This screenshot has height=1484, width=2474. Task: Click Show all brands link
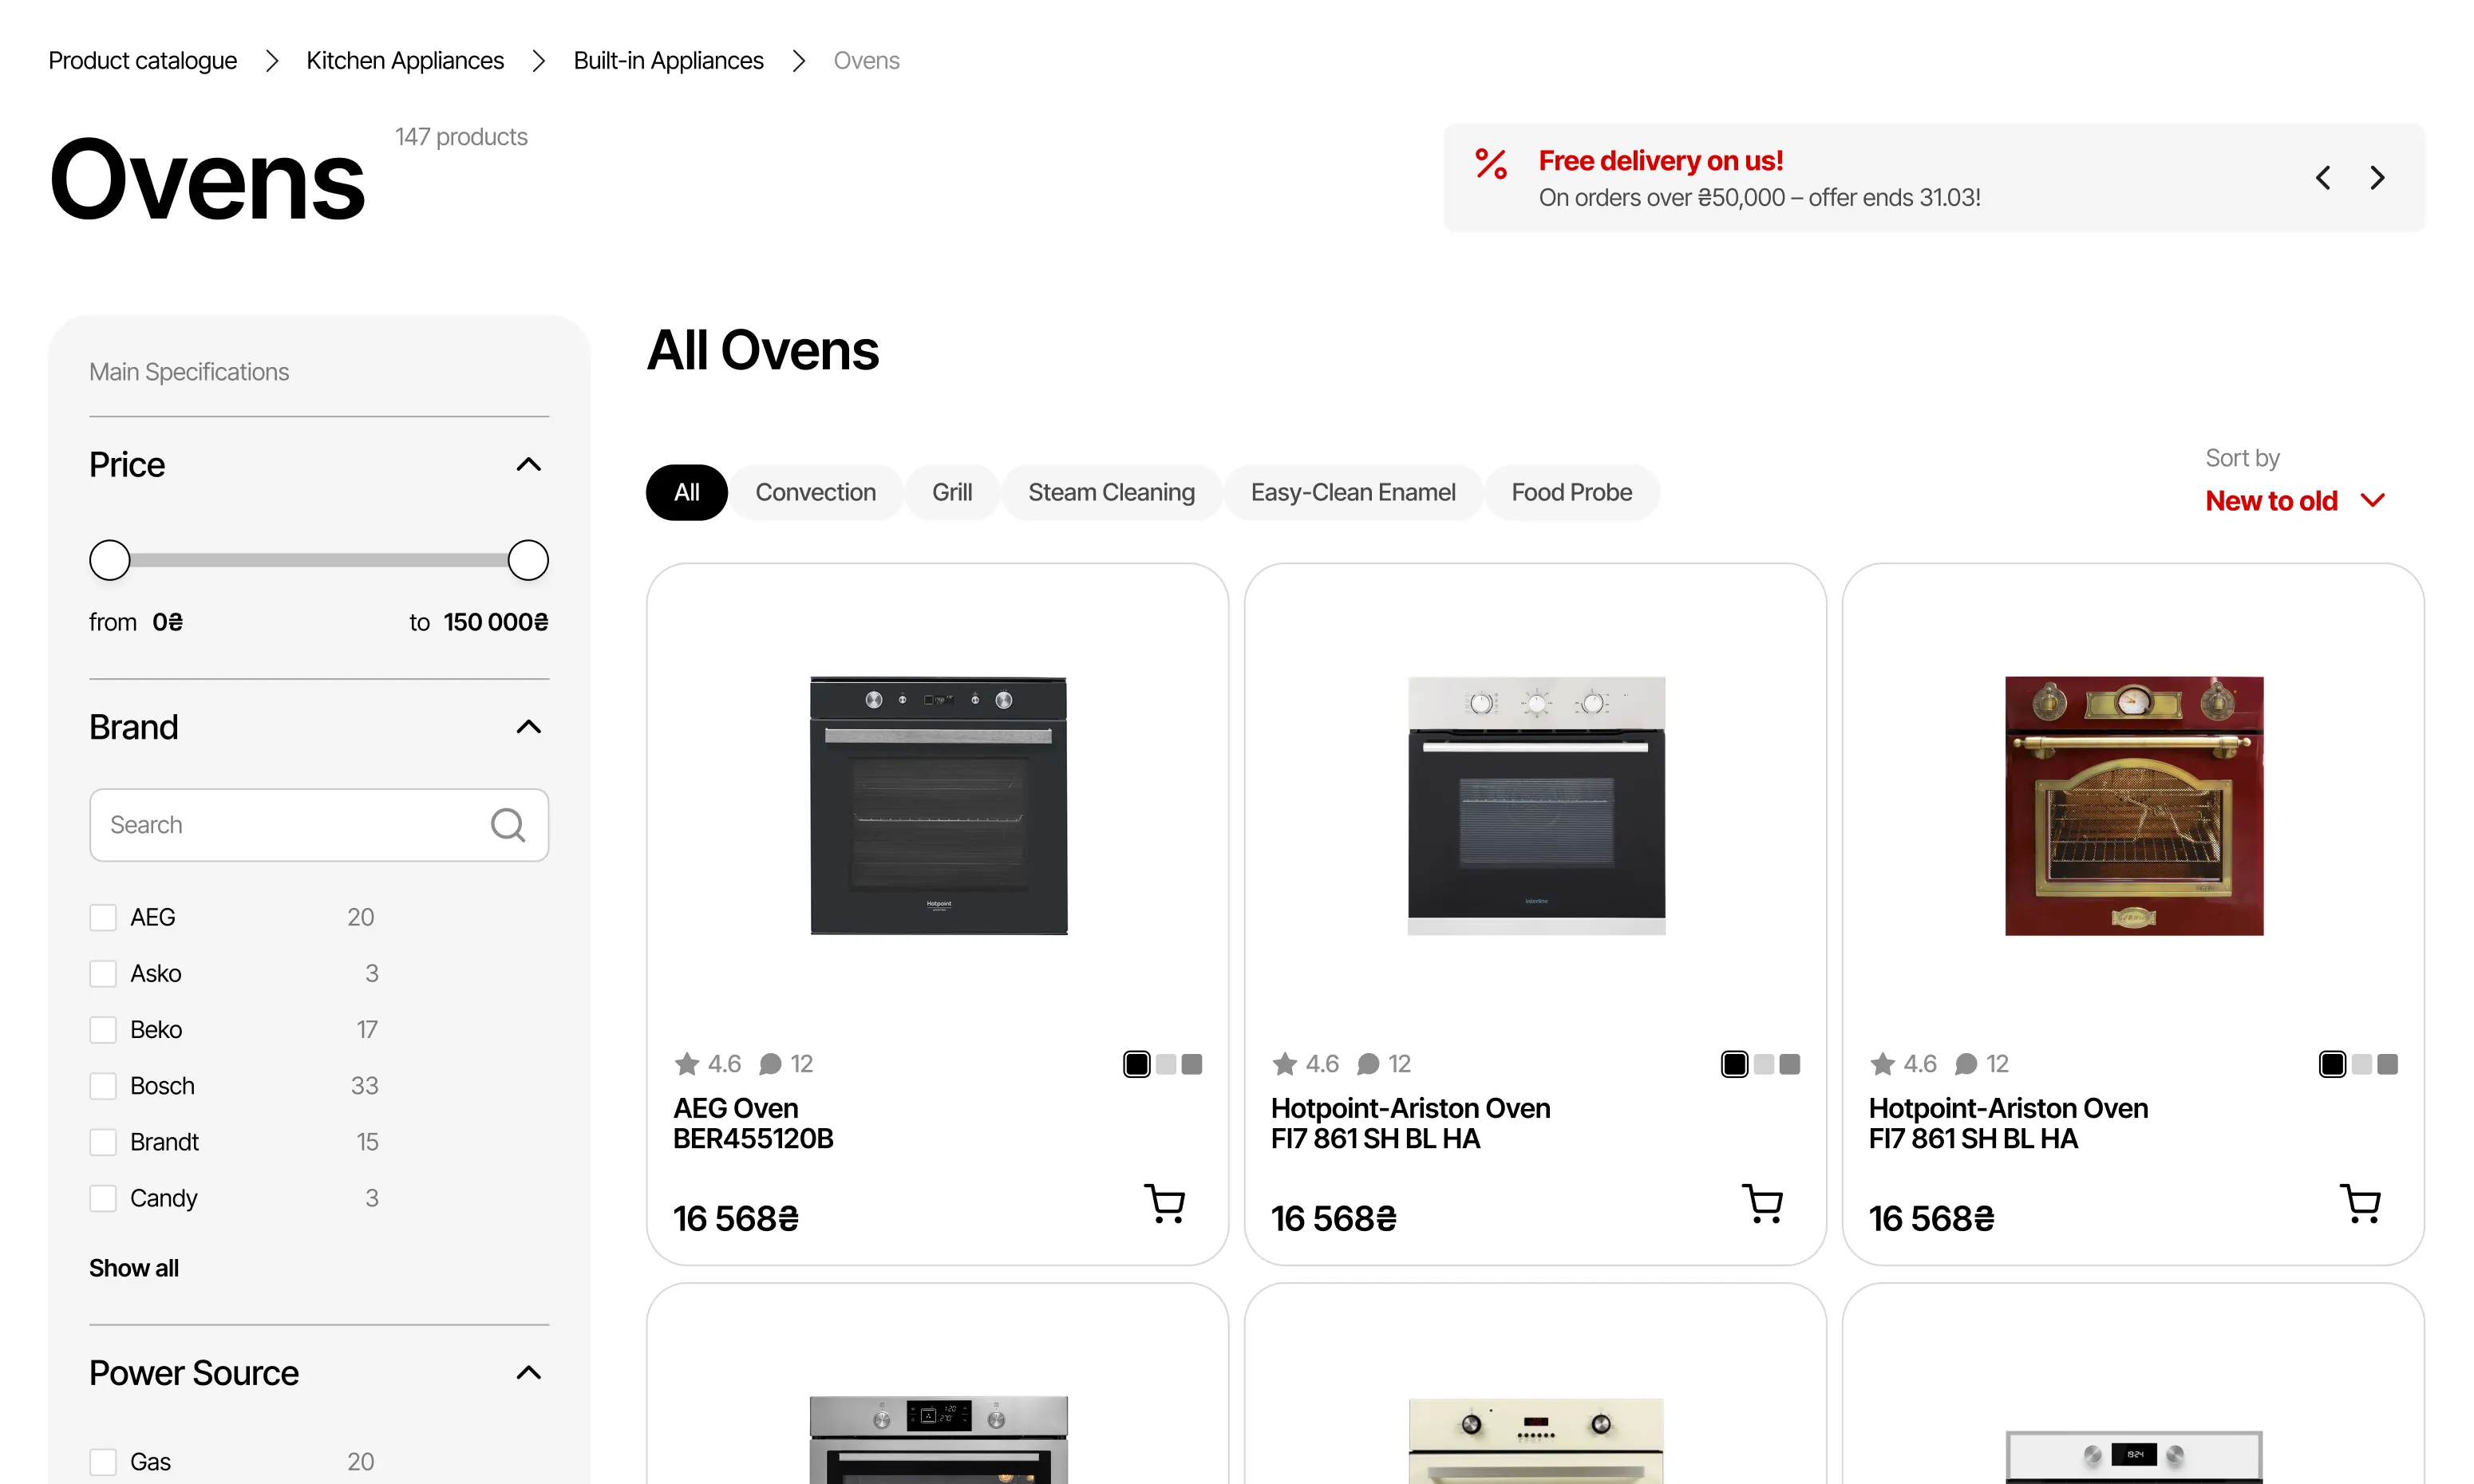[134, 1268]
